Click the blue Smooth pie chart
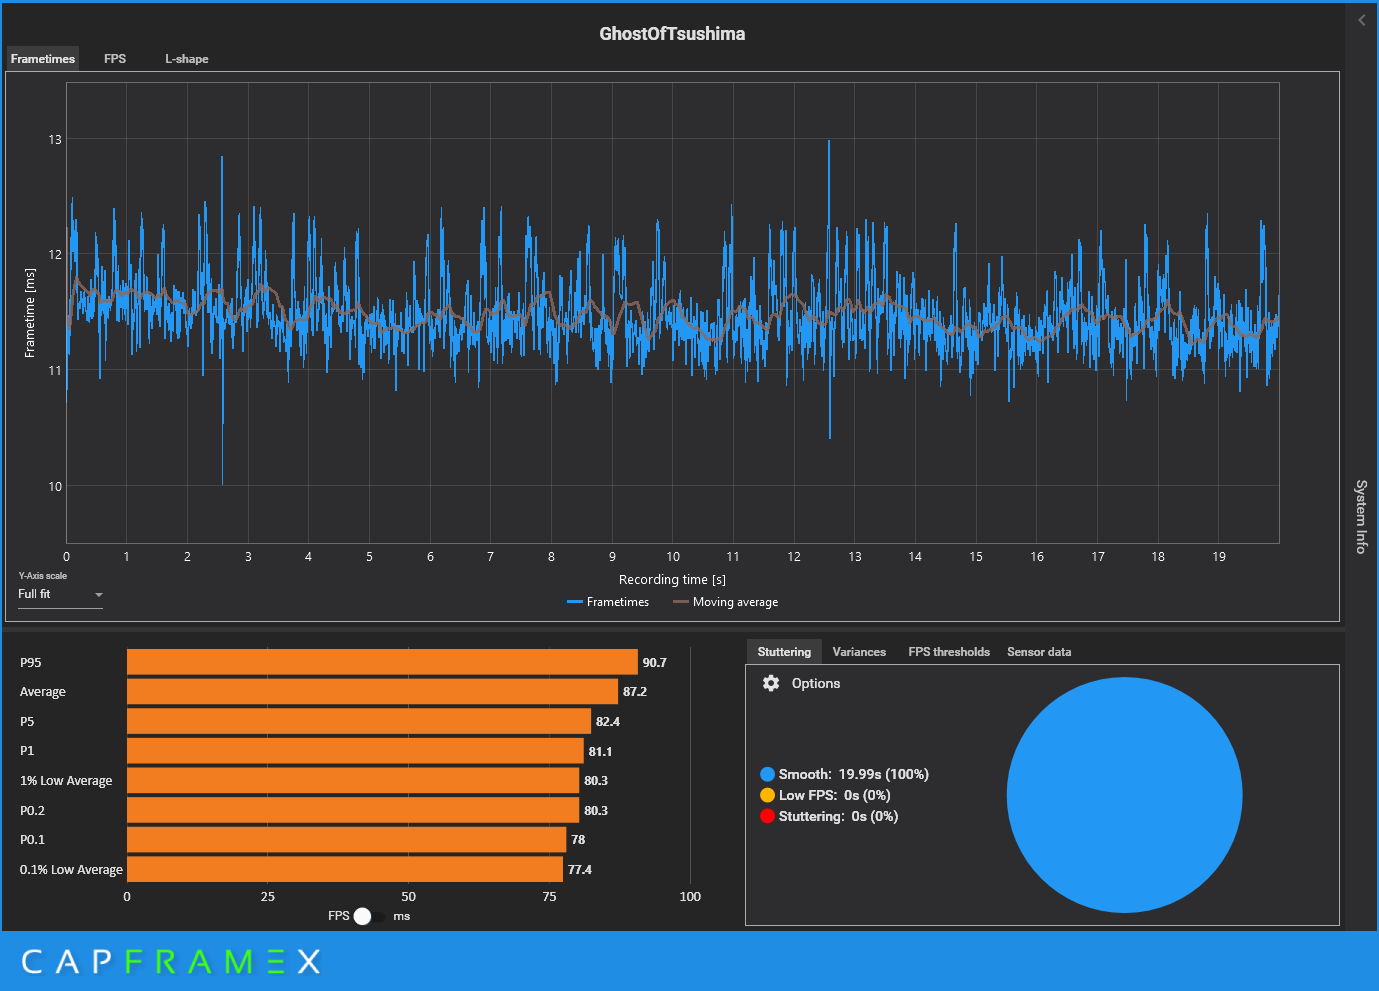The width and height of the screenshot is (1379, 991). [x=1124, y=795]
